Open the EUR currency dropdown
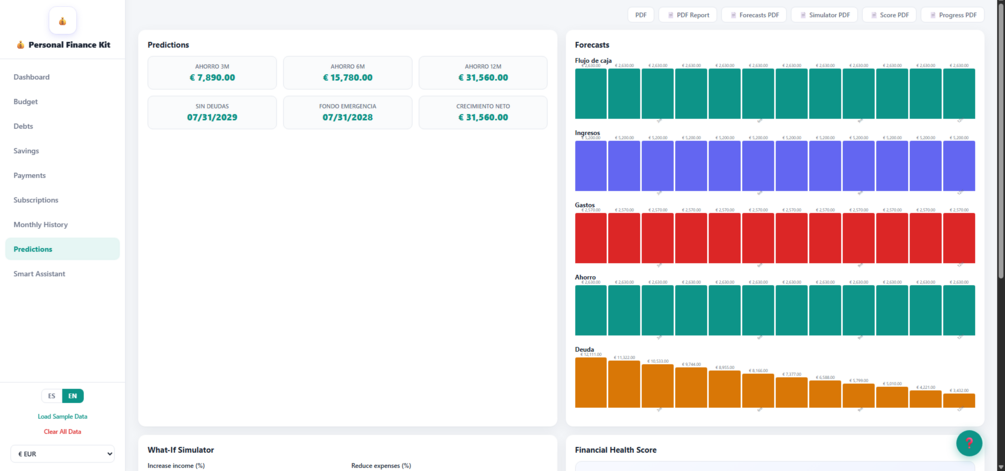The width and height of the screenshot is (1005, 471). point(62,454)
